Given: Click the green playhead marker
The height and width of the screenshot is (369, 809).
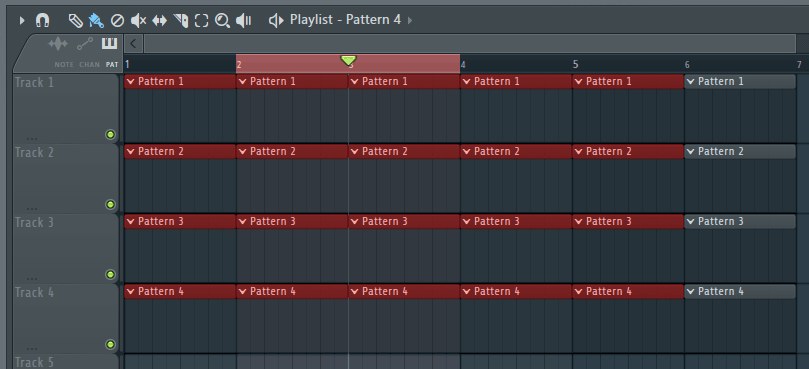Looking at the screenshot, I should click(x=349, y=61).
